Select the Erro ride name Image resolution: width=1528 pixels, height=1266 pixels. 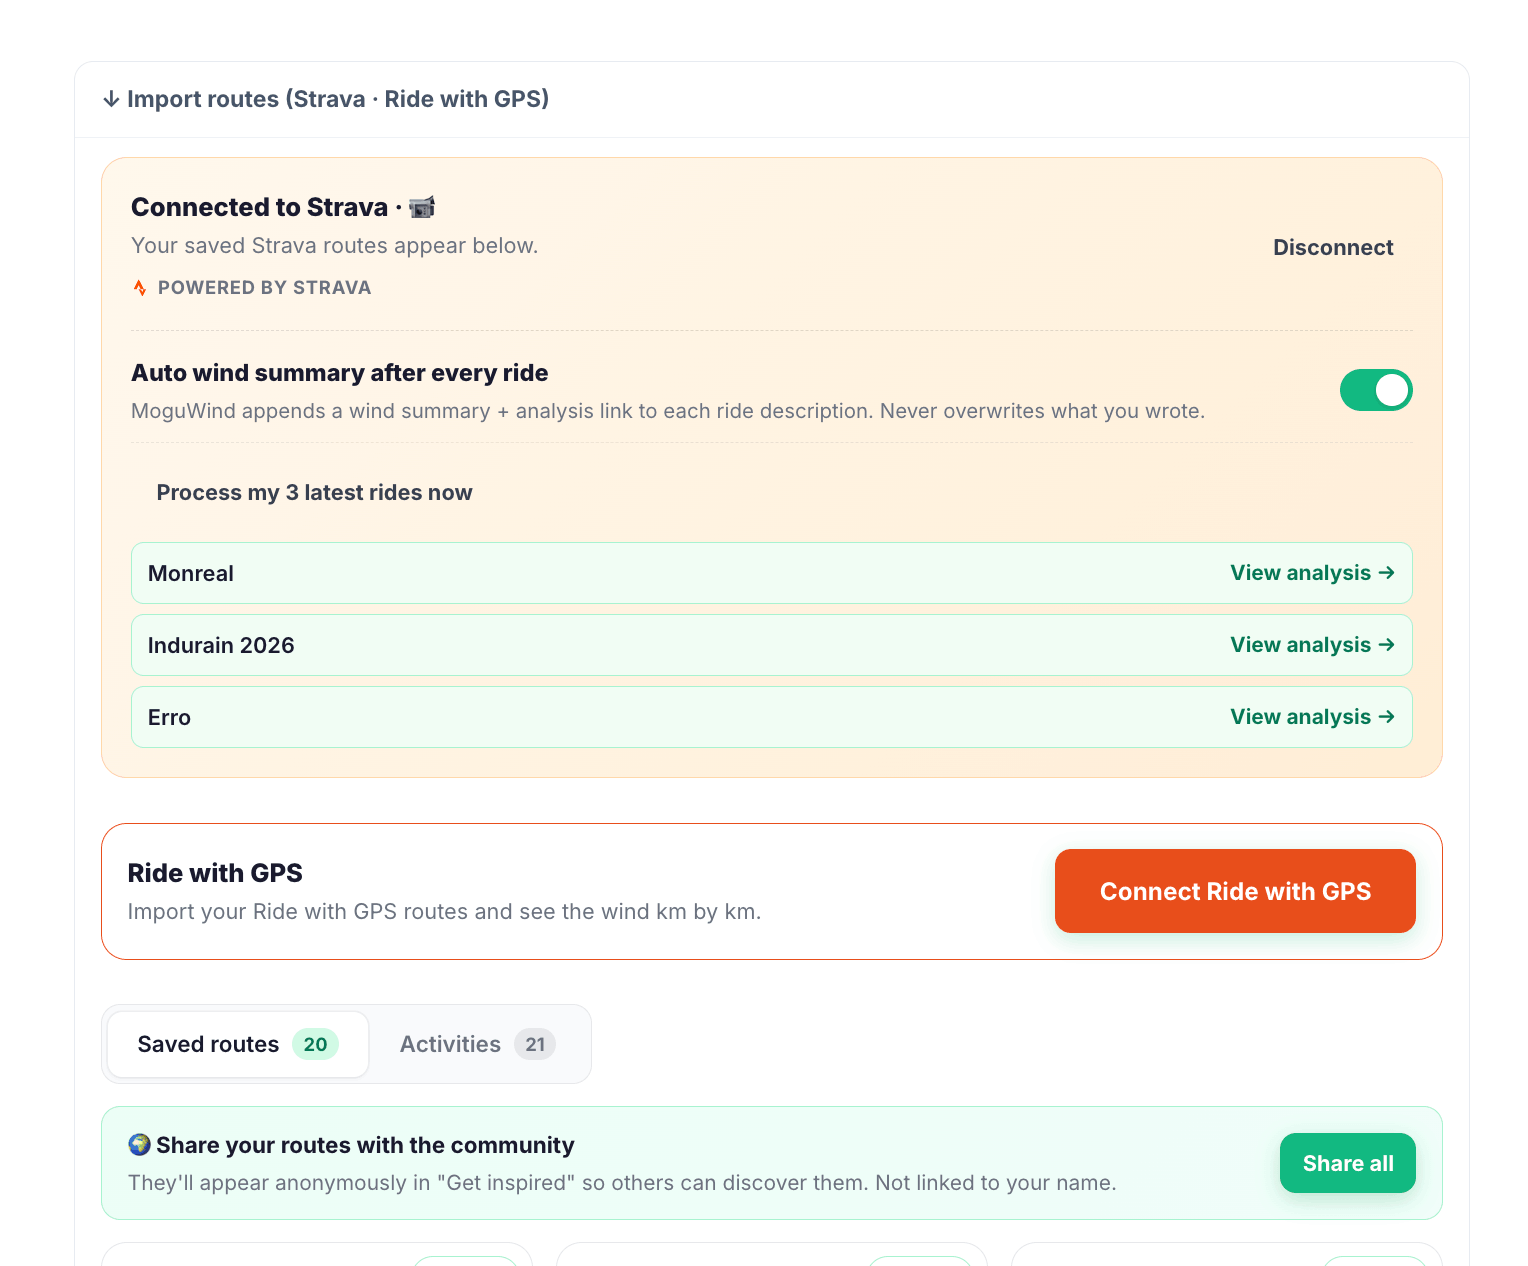point(169,718)
